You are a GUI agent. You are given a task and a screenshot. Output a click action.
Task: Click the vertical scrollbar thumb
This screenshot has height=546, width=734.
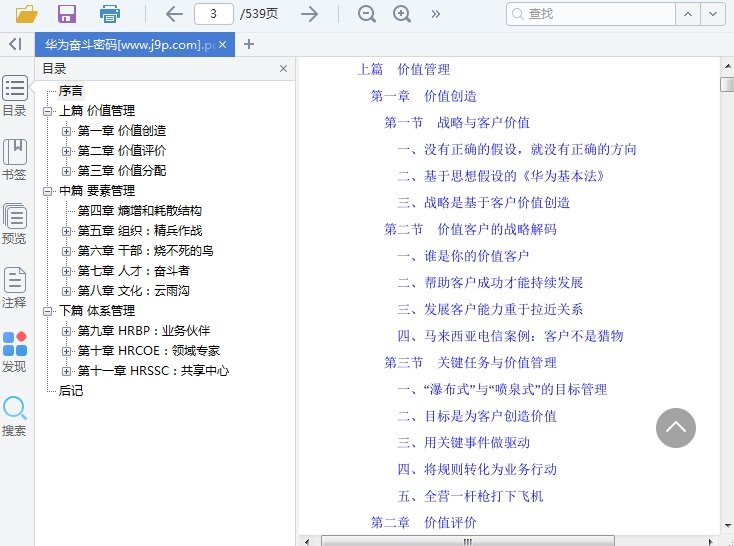tap(727, 85)
